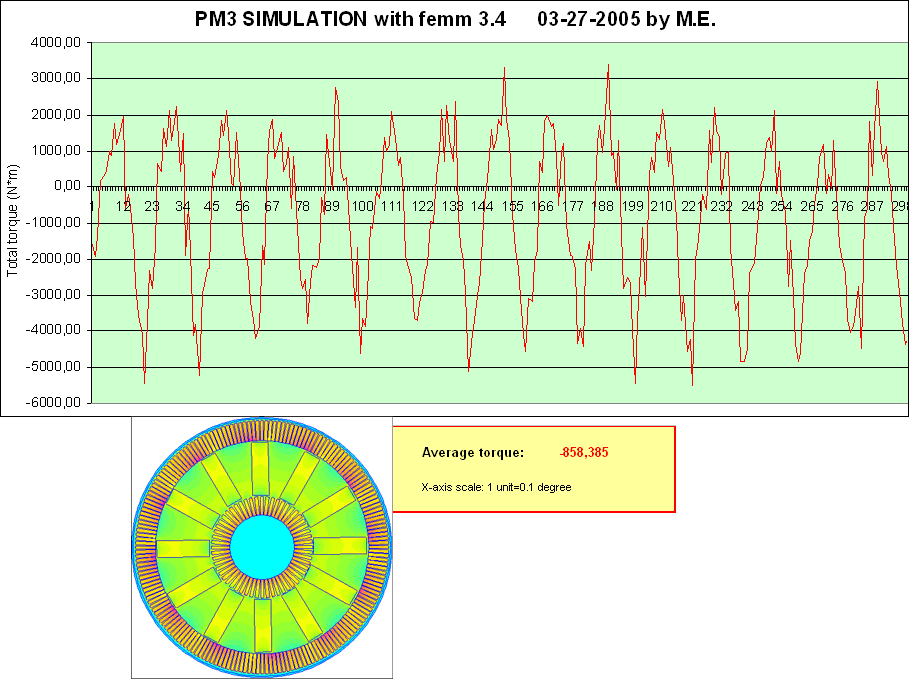Click the Average torque label
909x679 pixels.
(472, 453)
